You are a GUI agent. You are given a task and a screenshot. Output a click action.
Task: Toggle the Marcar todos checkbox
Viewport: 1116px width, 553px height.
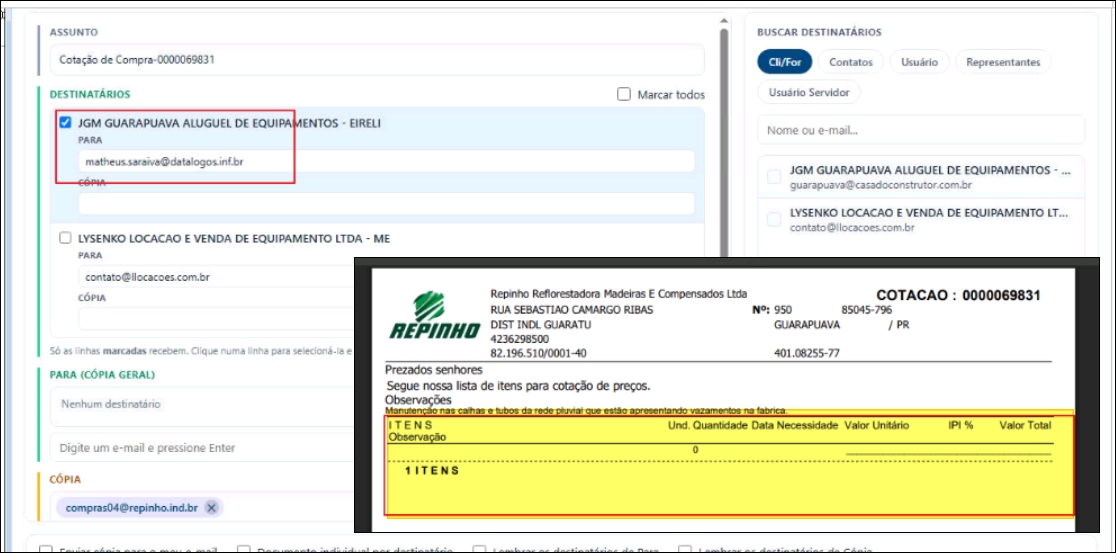(624, 94)
